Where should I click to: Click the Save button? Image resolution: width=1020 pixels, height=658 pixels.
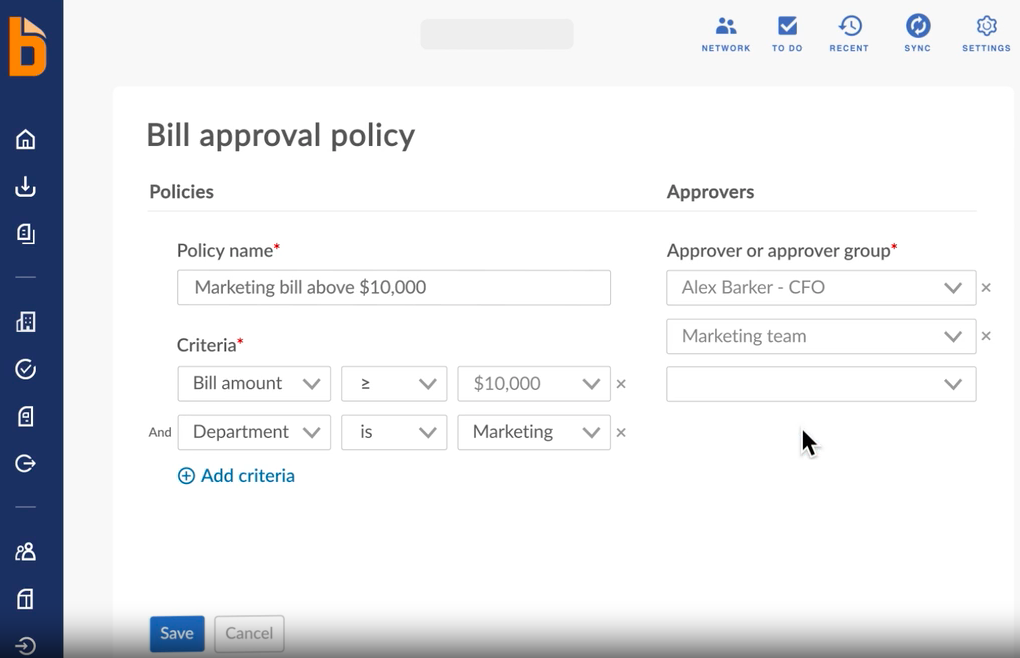[x=177, y=633]
